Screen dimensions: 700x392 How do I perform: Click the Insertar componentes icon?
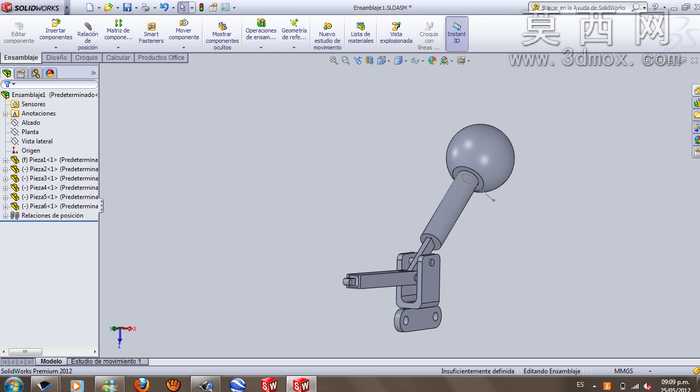pos(56,22)
